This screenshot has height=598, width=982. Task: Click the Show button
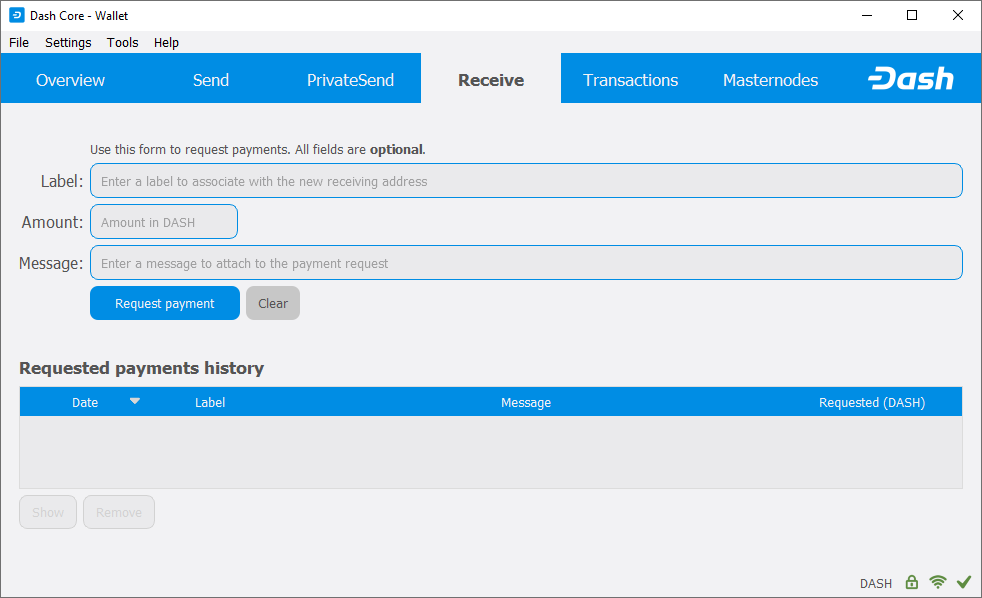coord(48,512)
